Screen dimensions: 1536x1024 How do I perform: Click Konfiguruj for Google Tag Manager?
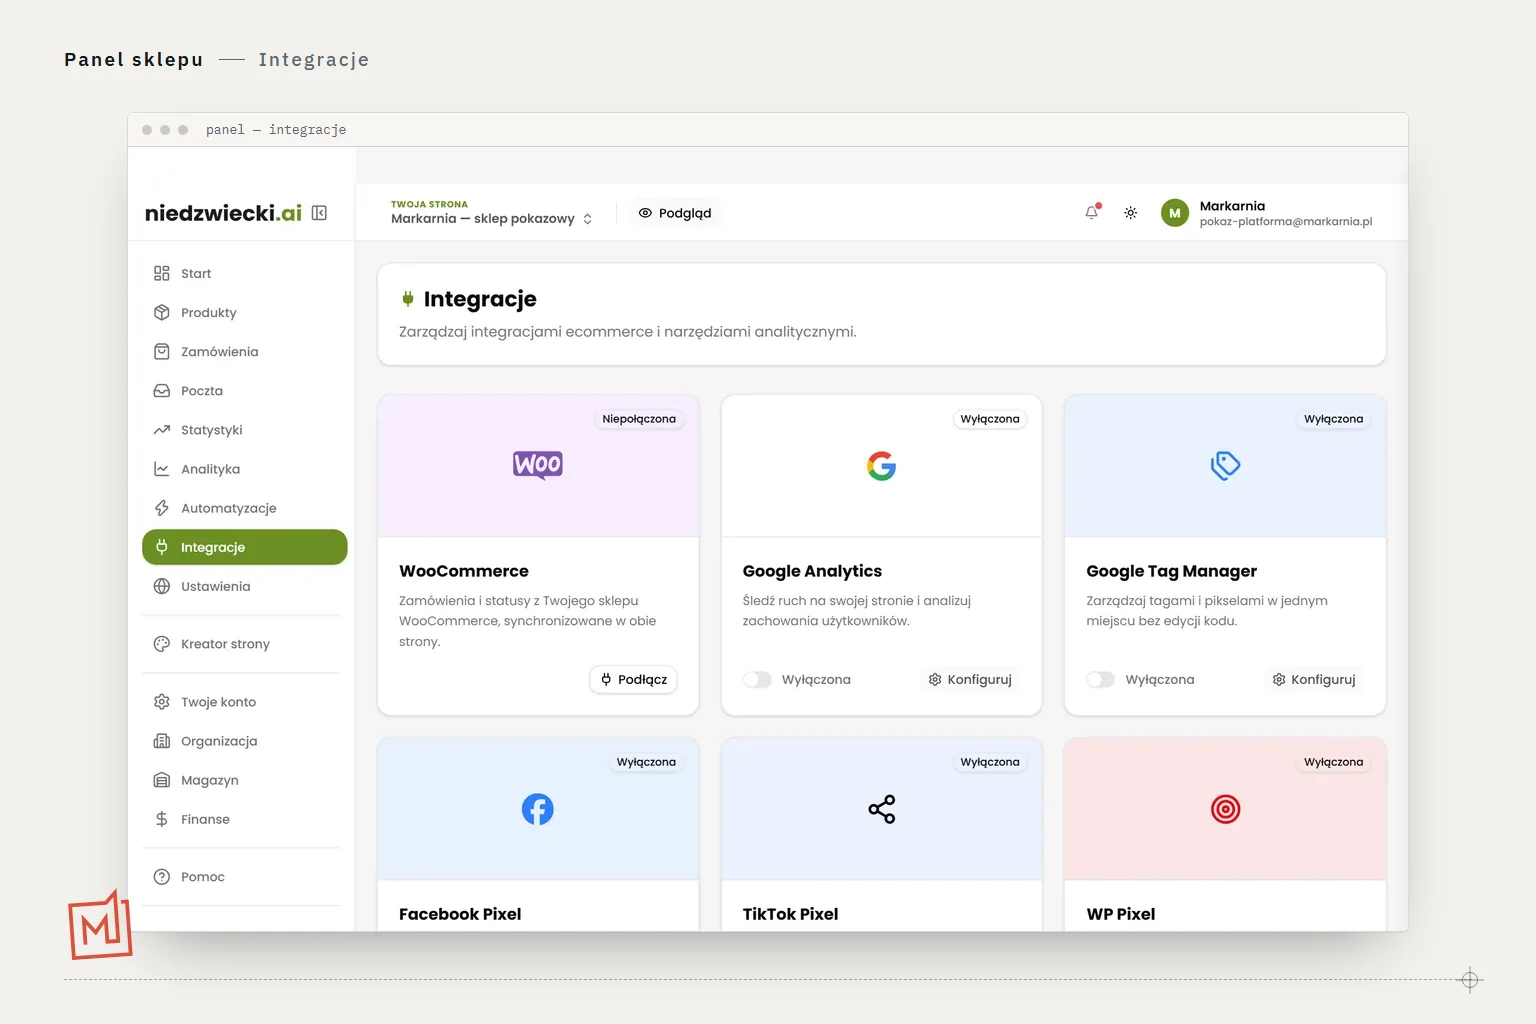pos(1313,679)
